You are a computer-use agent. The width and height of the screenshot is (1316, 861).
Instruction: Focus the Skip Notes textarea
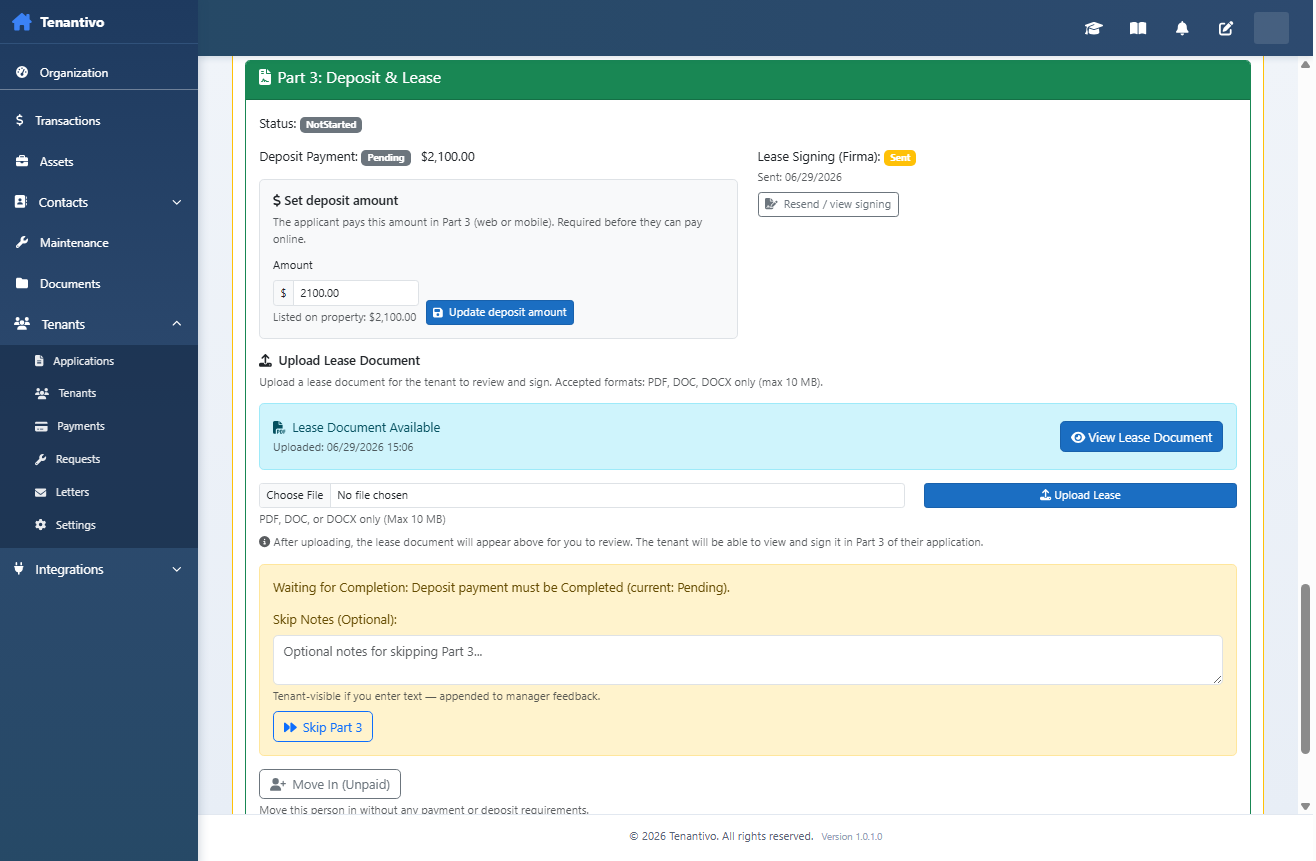[x=748, y=660]
